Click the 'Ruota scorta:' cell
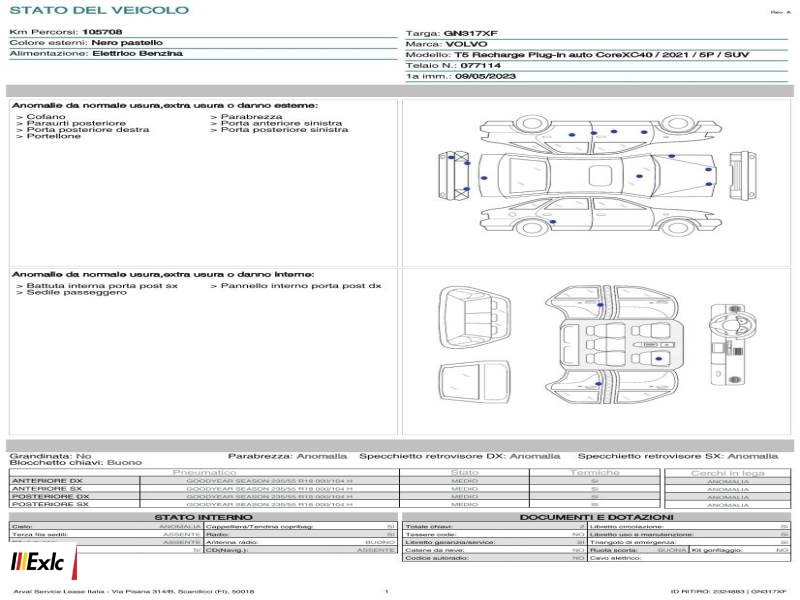 click(638, 550)
